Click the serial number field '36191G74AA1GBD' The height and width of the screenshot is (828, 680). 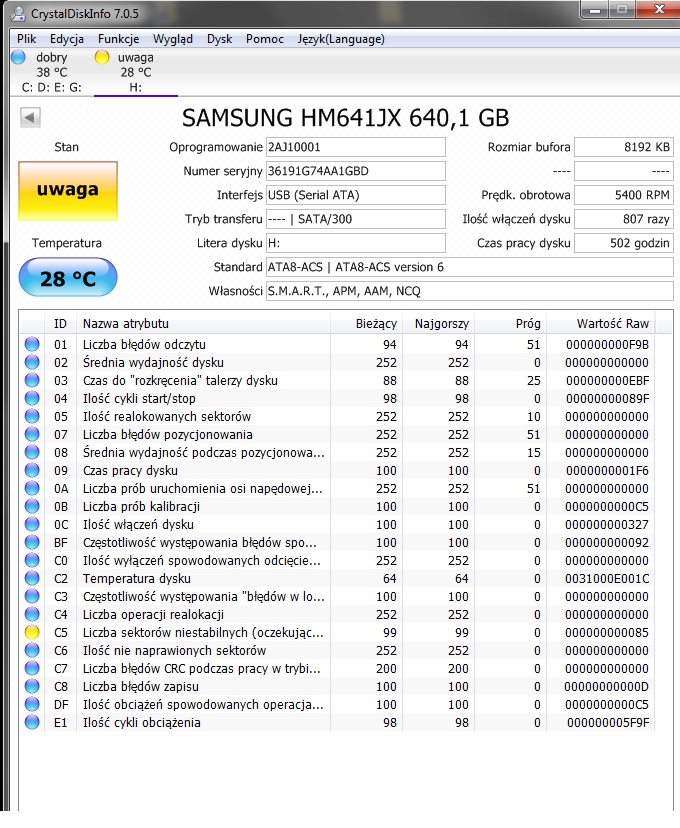[x=355, y=171]
